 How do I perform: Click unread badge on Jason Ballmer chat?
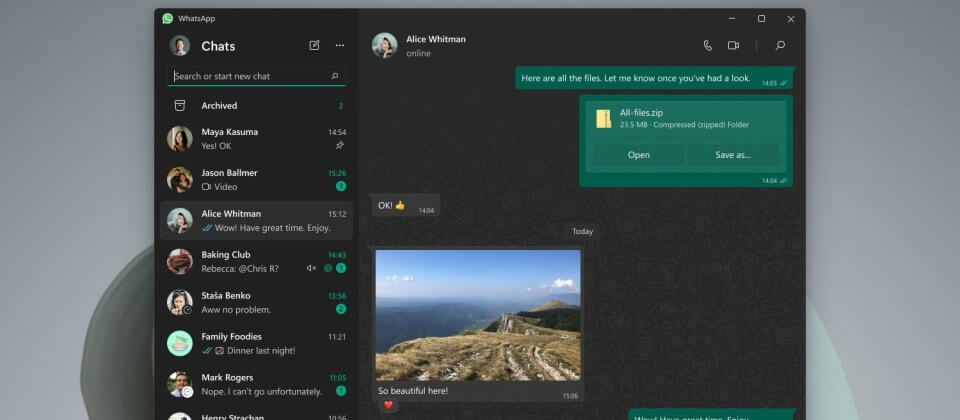point(341,186)
